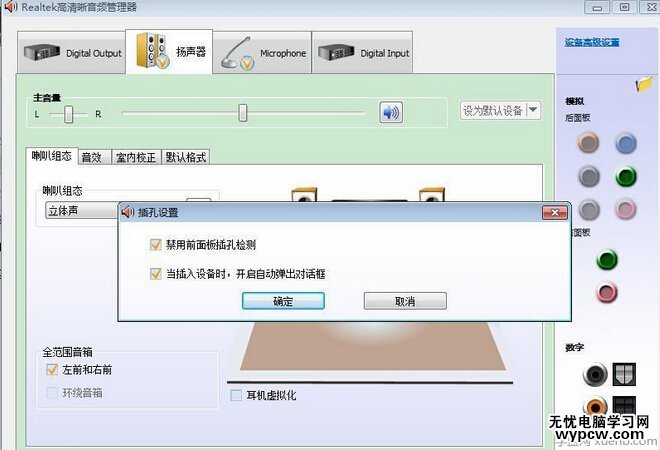Screen dimensions: 660x450
Task: Click the pink front panel jack
Action: pyautogui.click(x=607, y=293)
